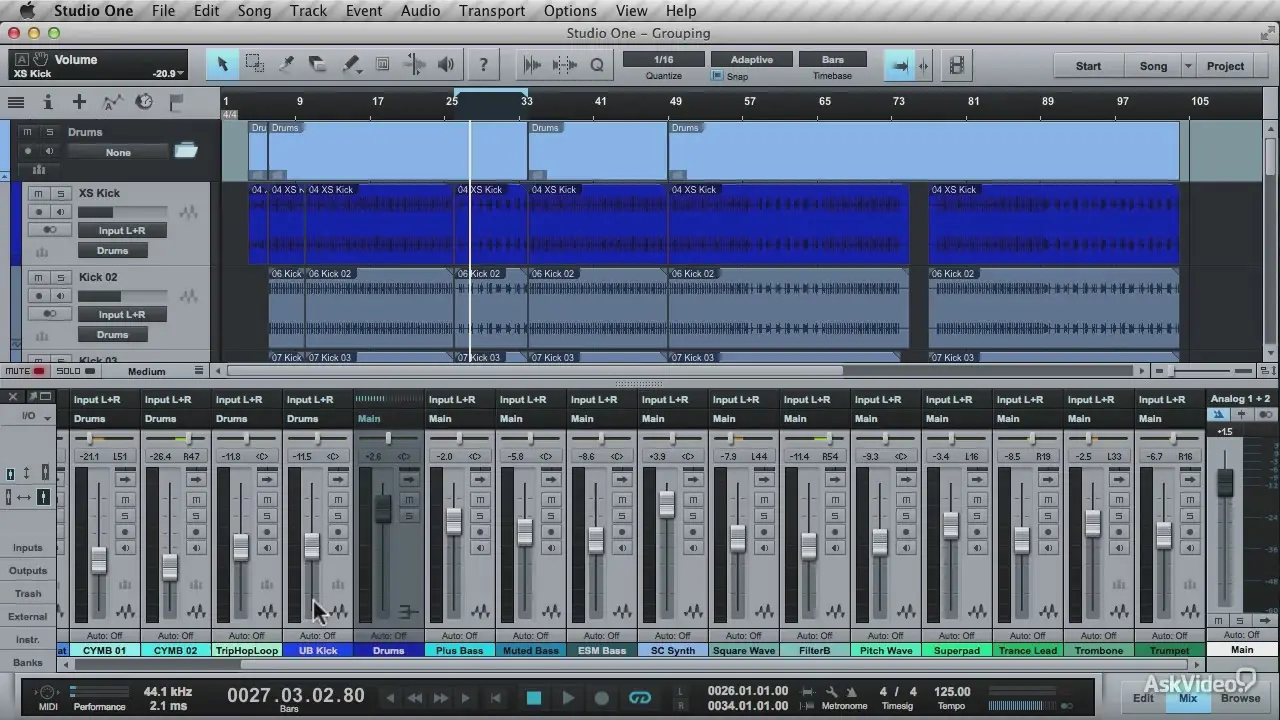Adjust the Drums bus channel fader
This screenshot has height=720, width=1280.
click(x=383, y=508)
